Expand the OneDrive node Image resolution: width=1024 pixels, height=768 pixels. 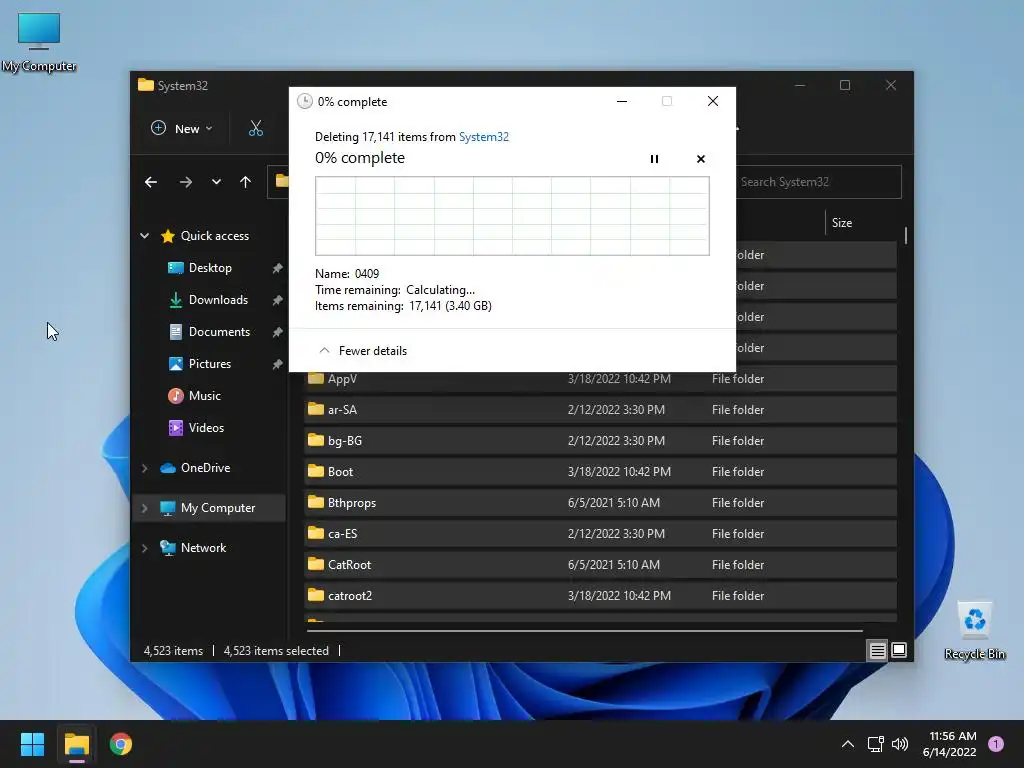[x=144, y=468]
